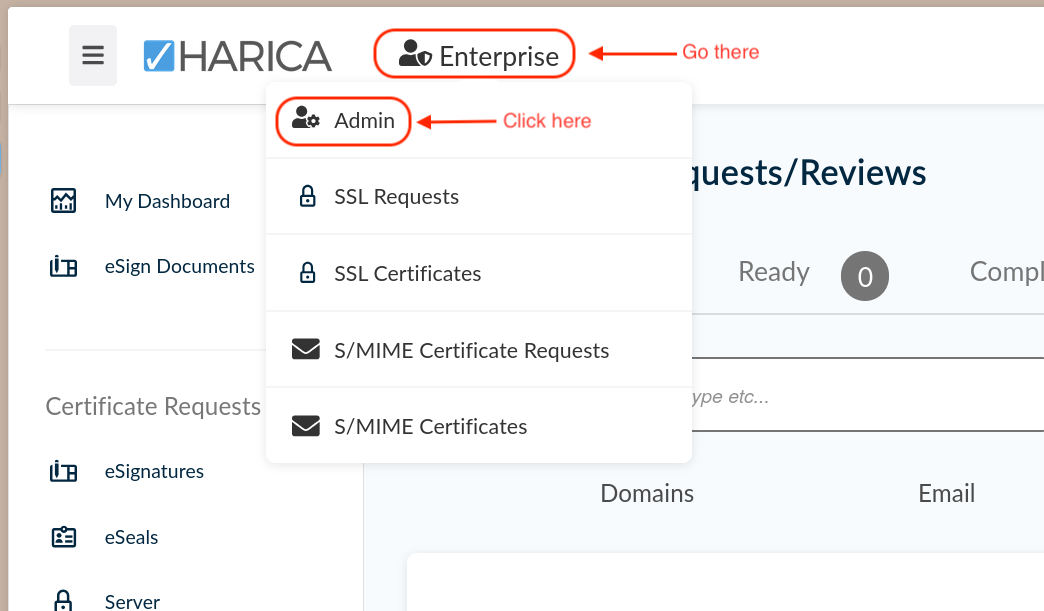The height and width of the screenshot is (611, 1044).
Task: Toggle the hamburger sidebar menu button
Action: 93,55
